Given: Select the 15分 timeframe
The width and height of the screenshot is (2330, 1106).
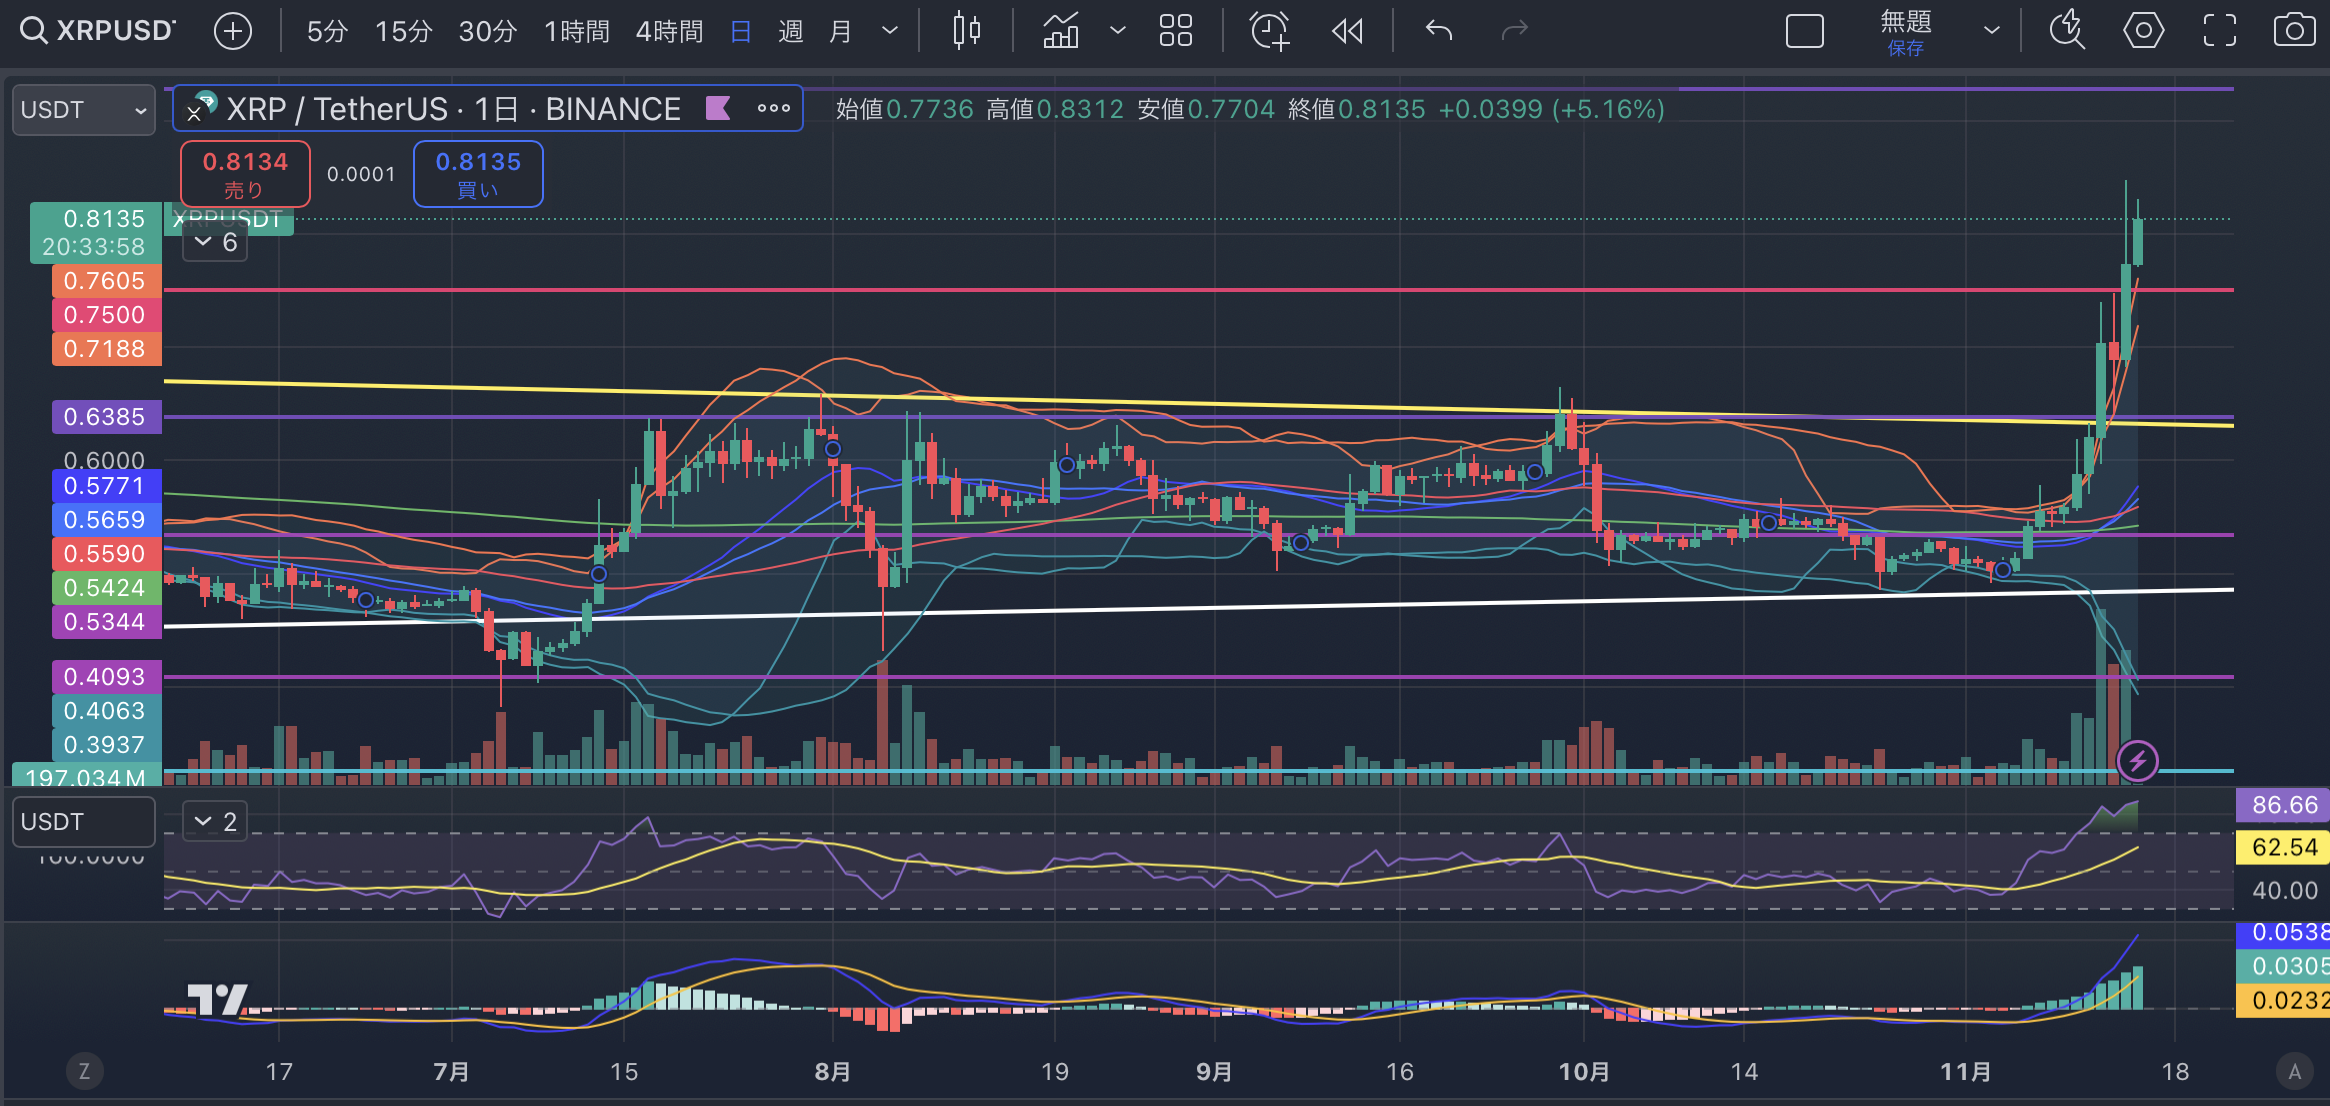Looking at the screenshot, I should 403,31.
